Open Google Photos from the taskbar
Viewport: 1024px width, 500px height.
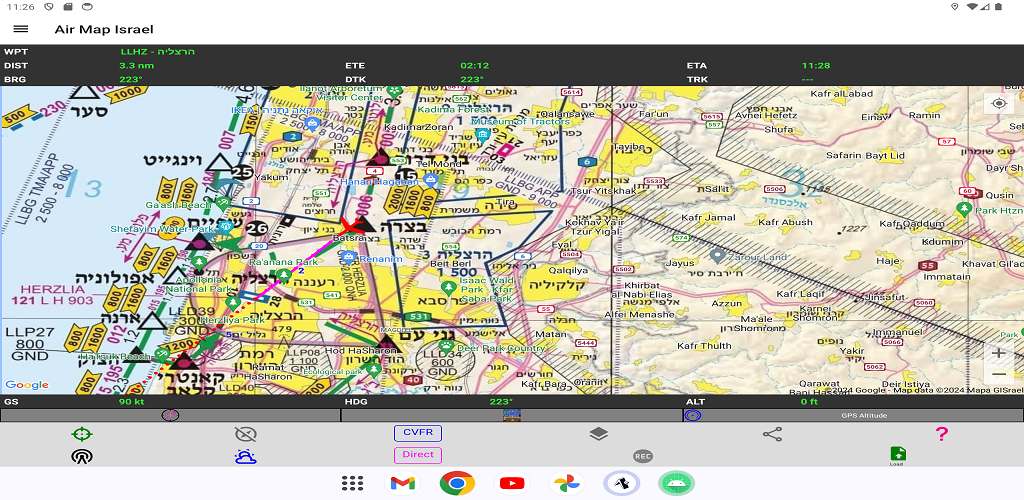(567, 483)
